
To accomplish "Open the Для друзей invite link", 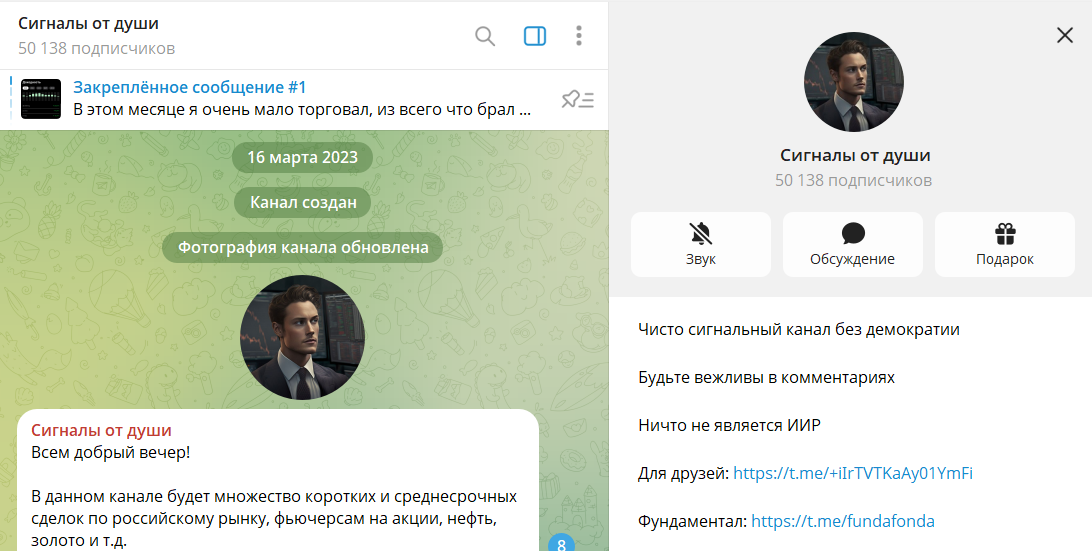I will 853,473.
